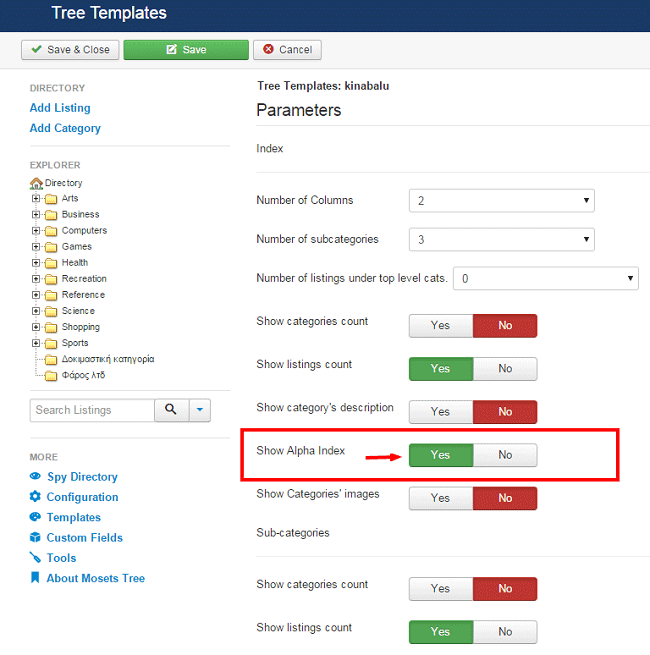Open the Custom Fields menu link
This screenshot has width=650, height=655.
pyautogui.click(x=84, y=537)
